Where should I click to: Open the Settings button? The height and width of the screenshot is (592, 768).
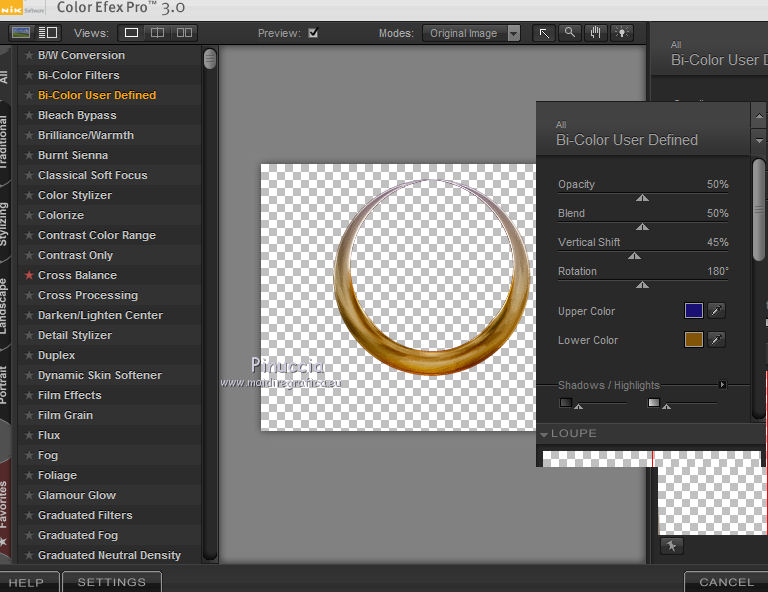coord(111,582)
